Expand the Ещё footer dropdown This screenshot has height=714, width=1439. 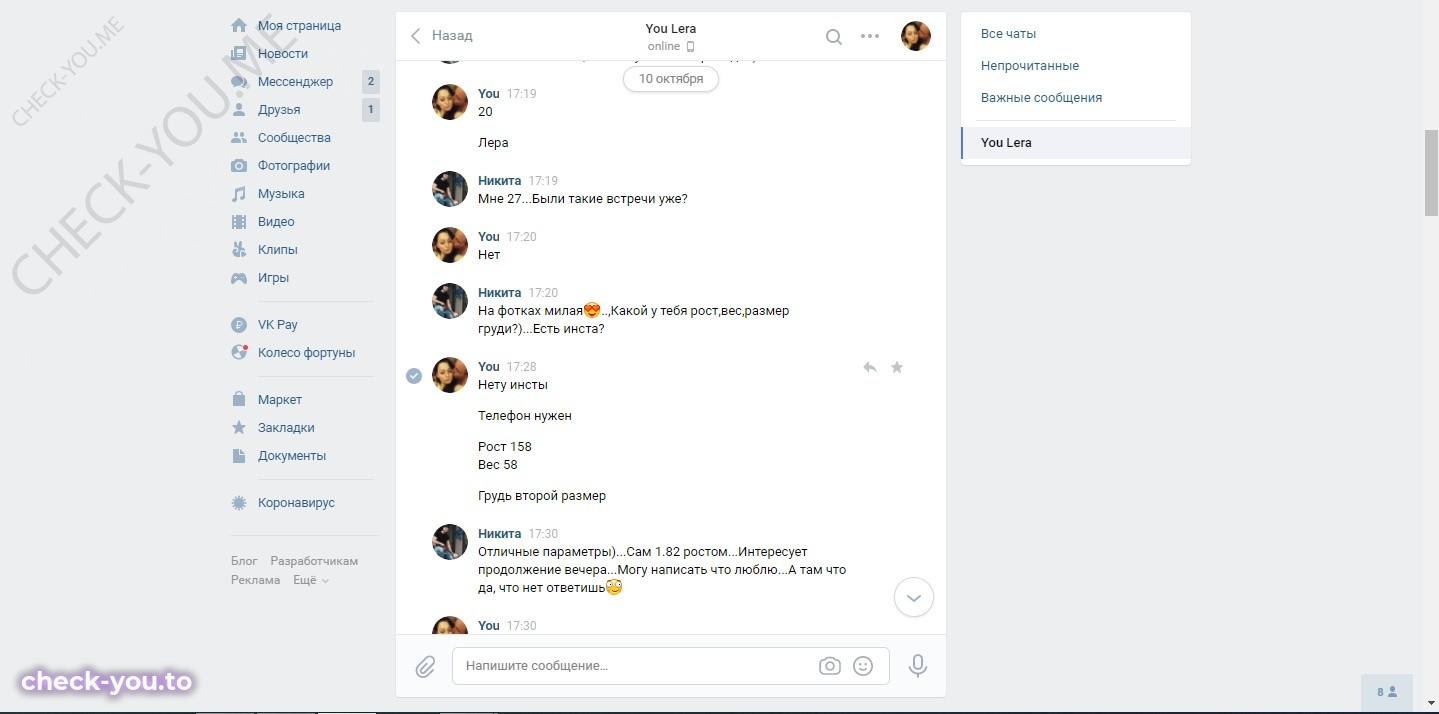tap(311, 580)
